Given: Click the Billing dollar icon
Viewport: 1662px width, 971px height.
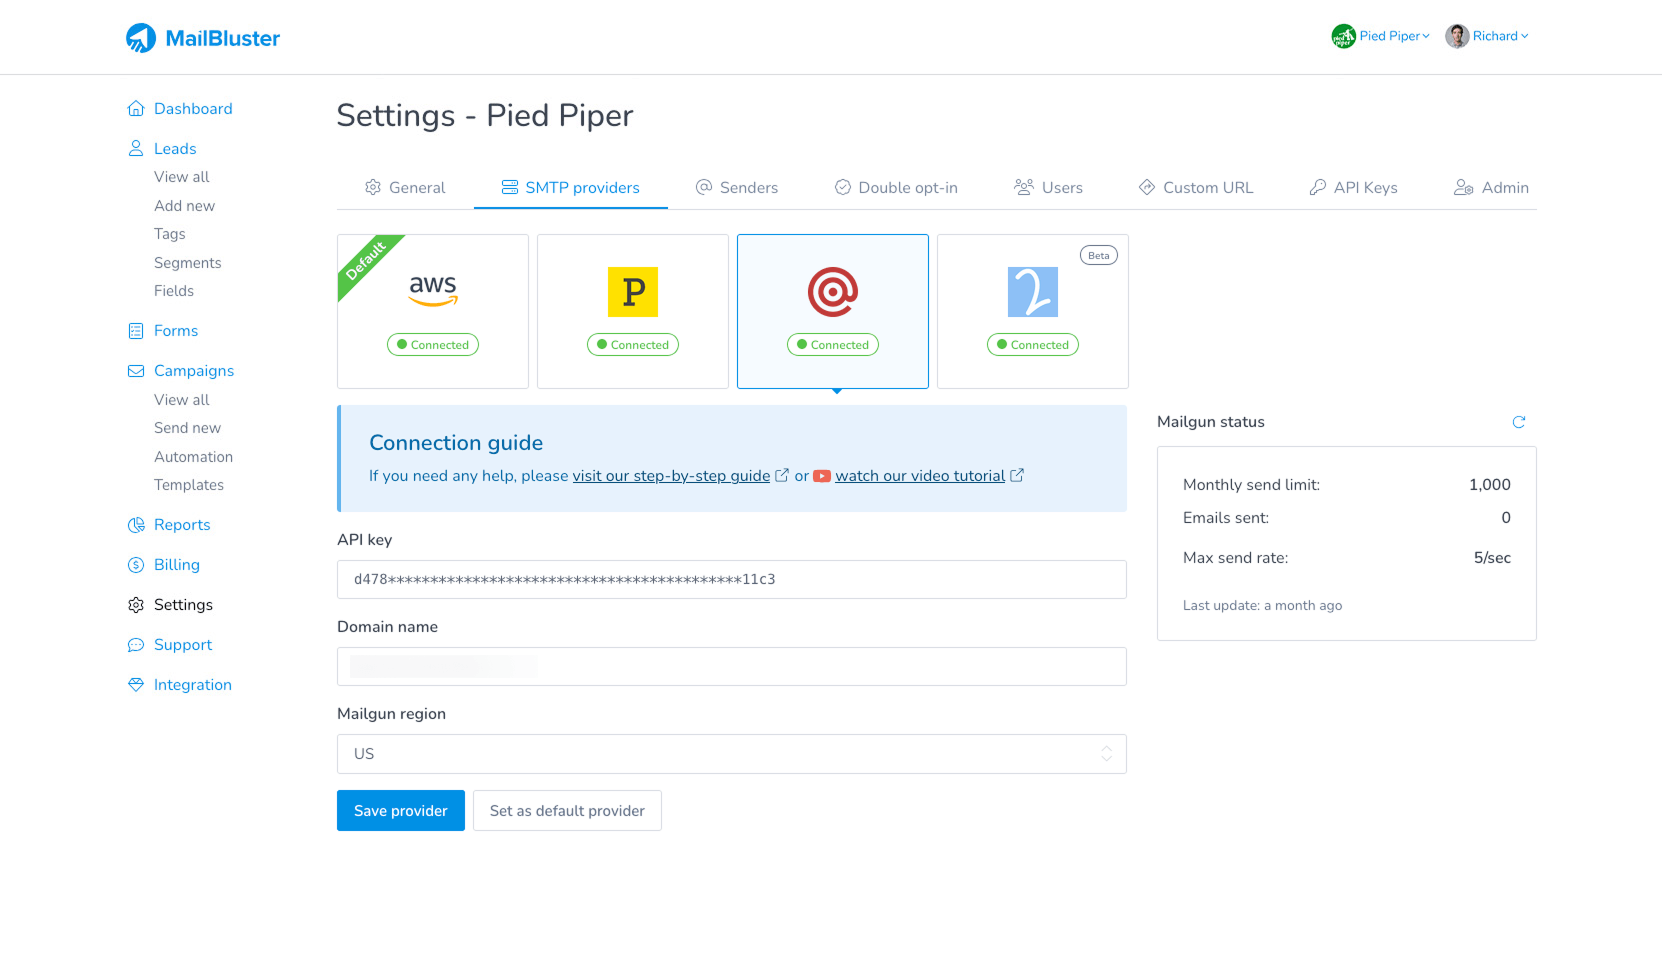Looking at the screenshot, I should click(x=136, y=565).
